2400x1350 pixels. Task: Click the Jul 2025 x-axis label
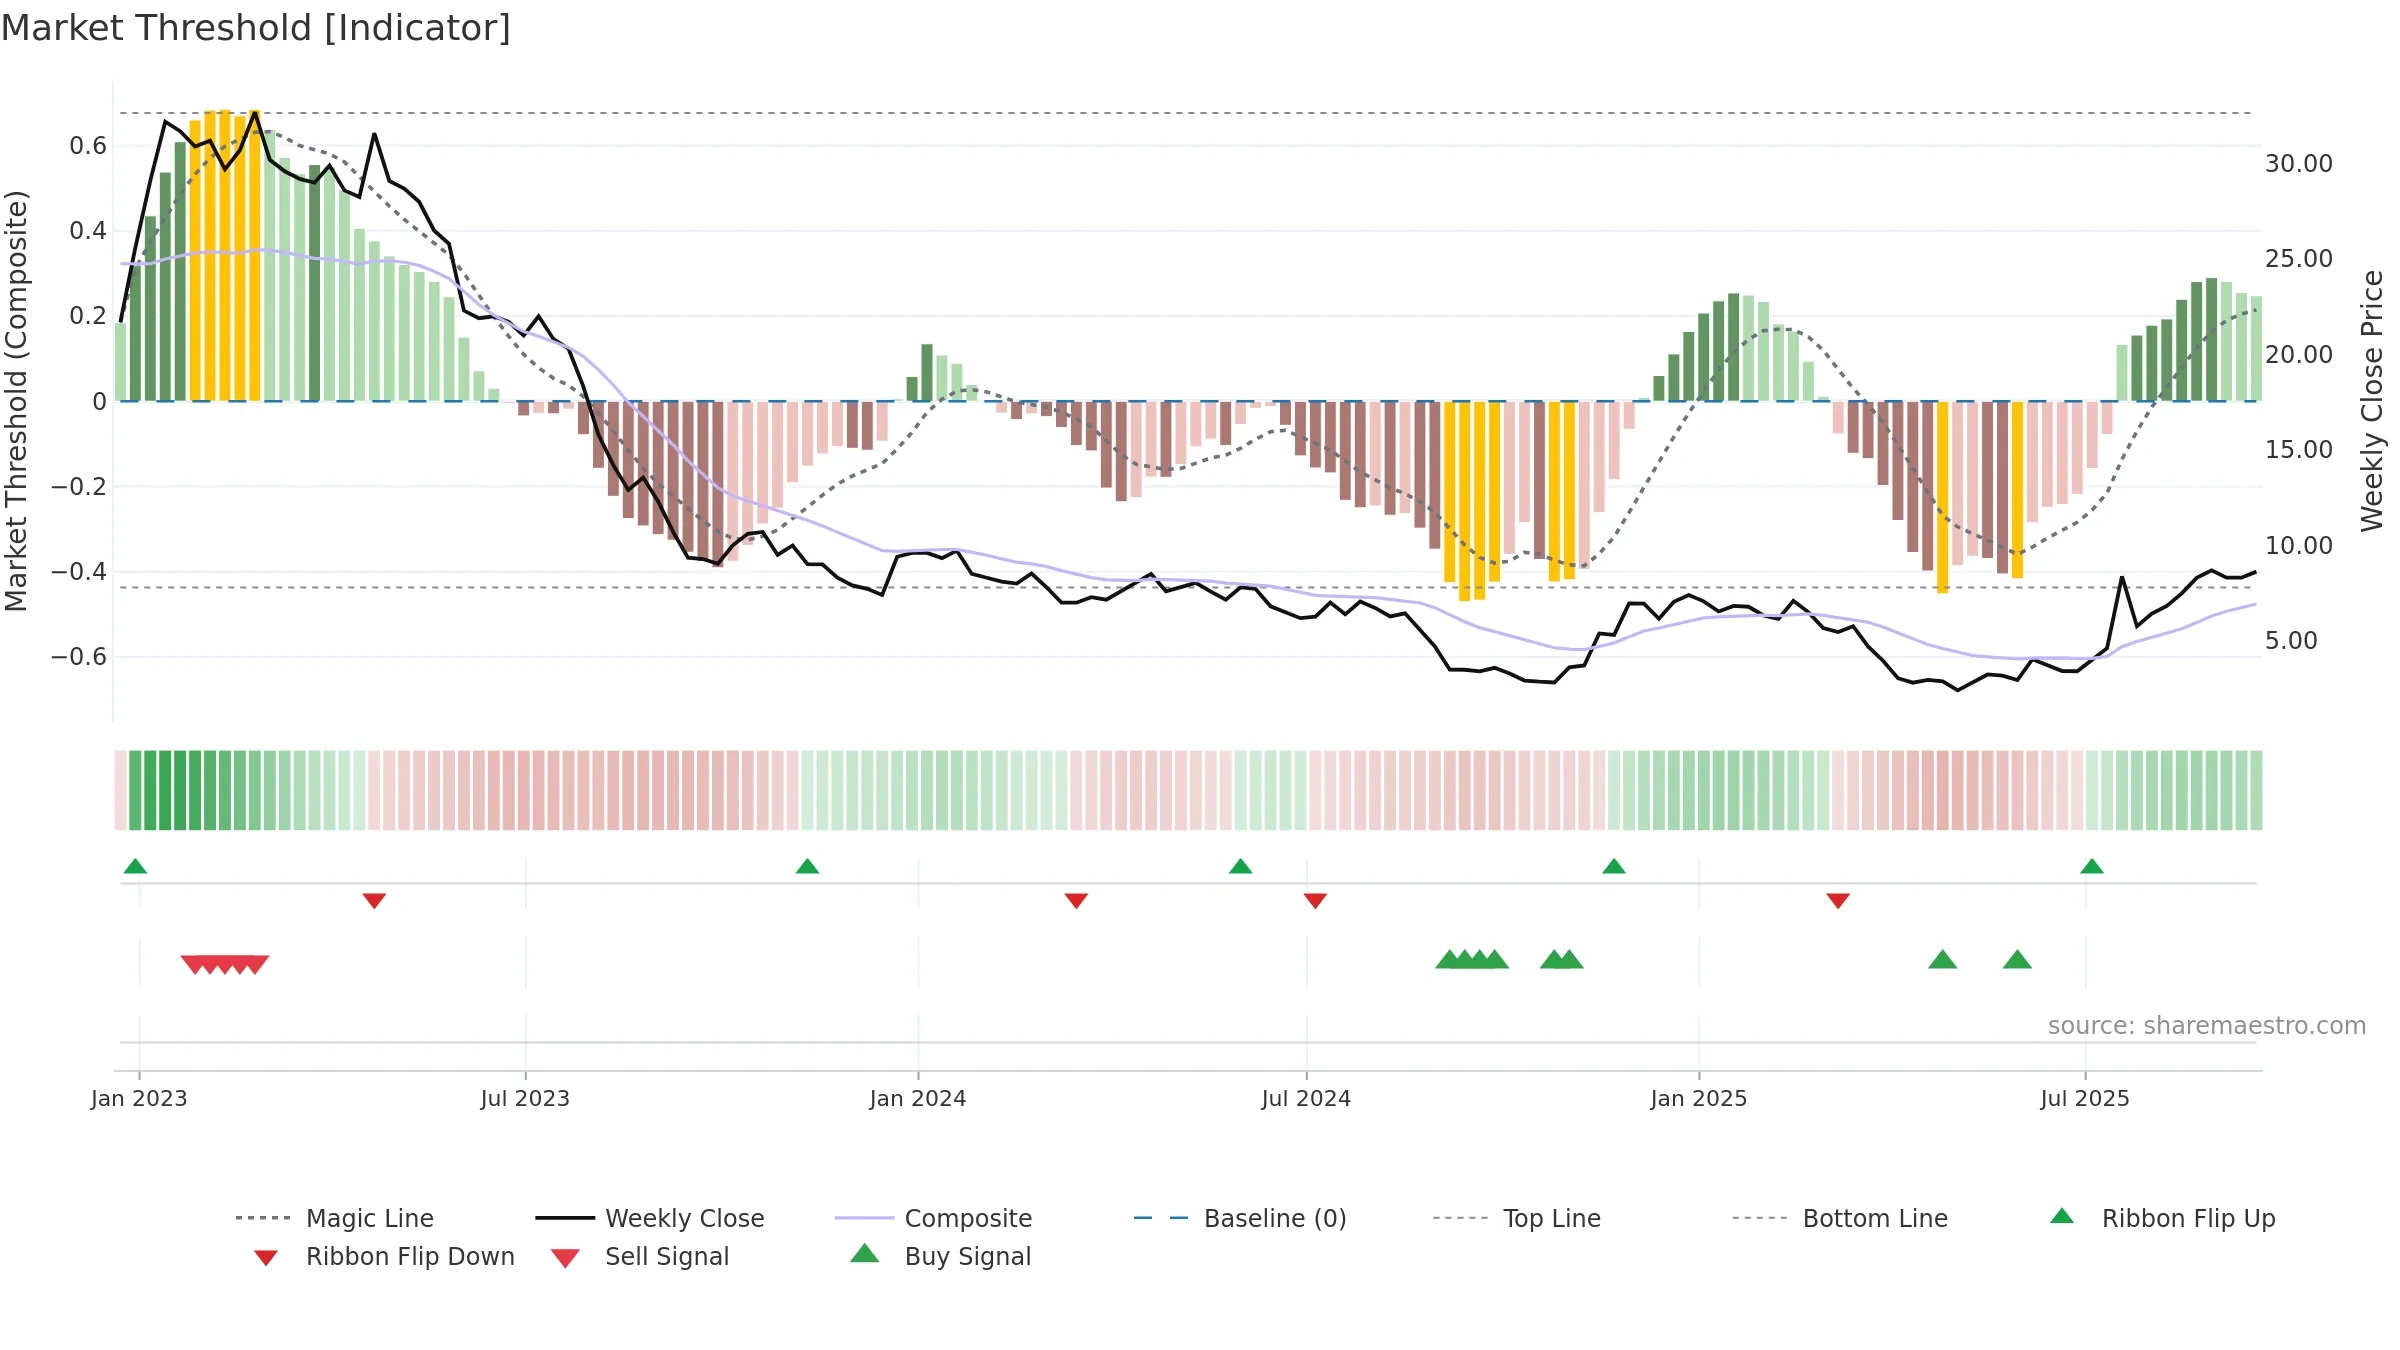(2085, 1098)
